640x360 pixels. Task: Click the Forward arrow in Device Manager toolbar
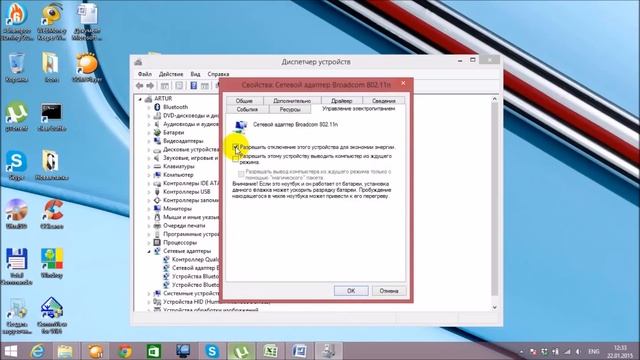150,86
